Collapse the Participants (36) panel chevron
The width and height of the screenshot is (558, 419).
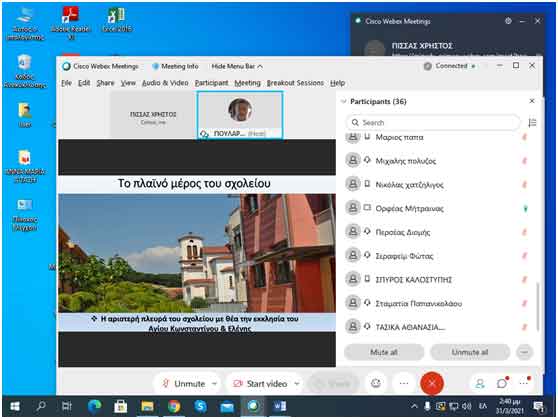344,101
